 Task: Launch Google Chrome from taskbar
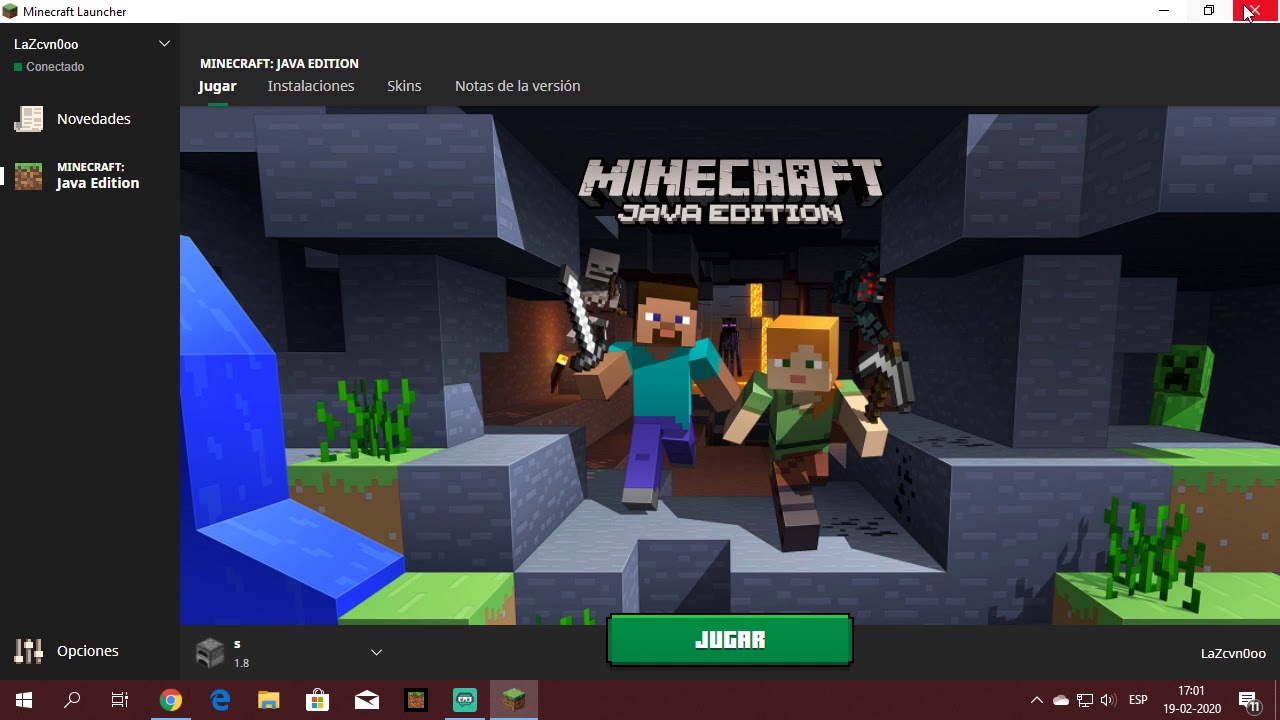click(x=171, y=700)
